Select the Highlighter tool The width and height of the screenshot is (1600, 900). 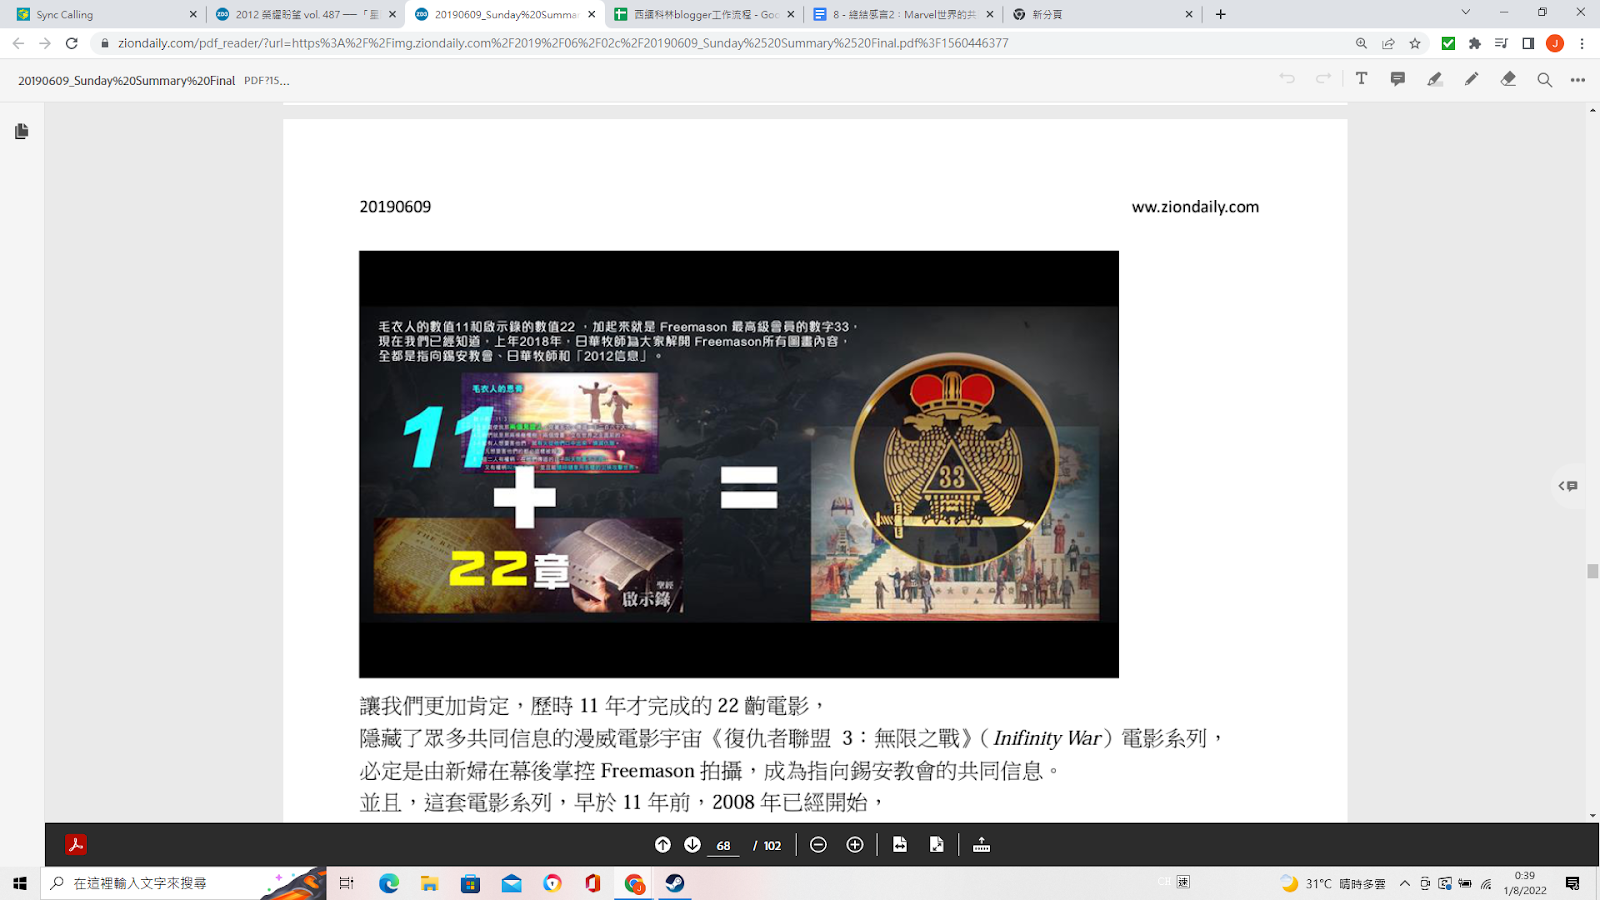1435,79
